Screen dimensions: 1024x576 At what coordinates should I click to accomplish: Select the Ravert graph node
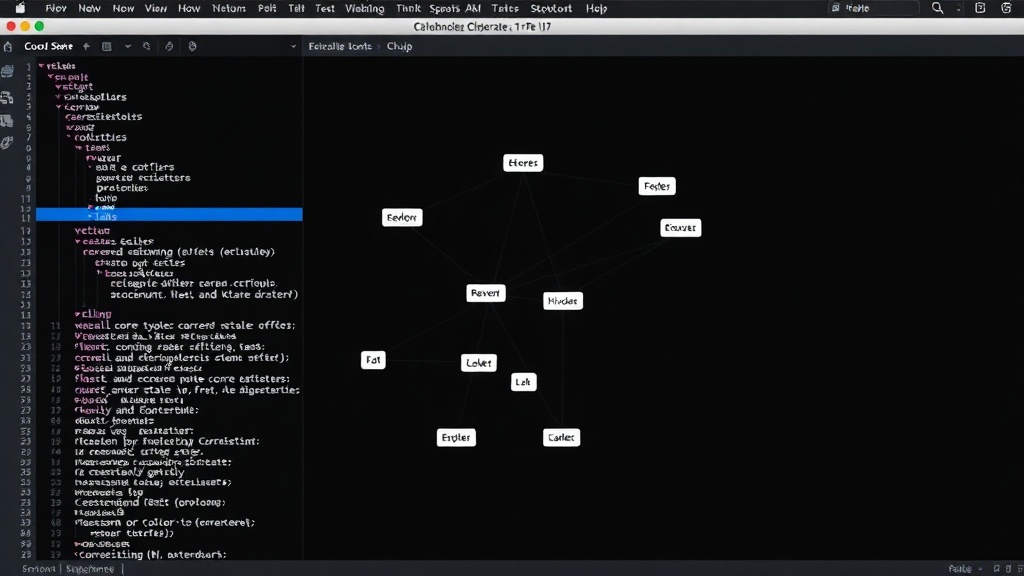486,293
